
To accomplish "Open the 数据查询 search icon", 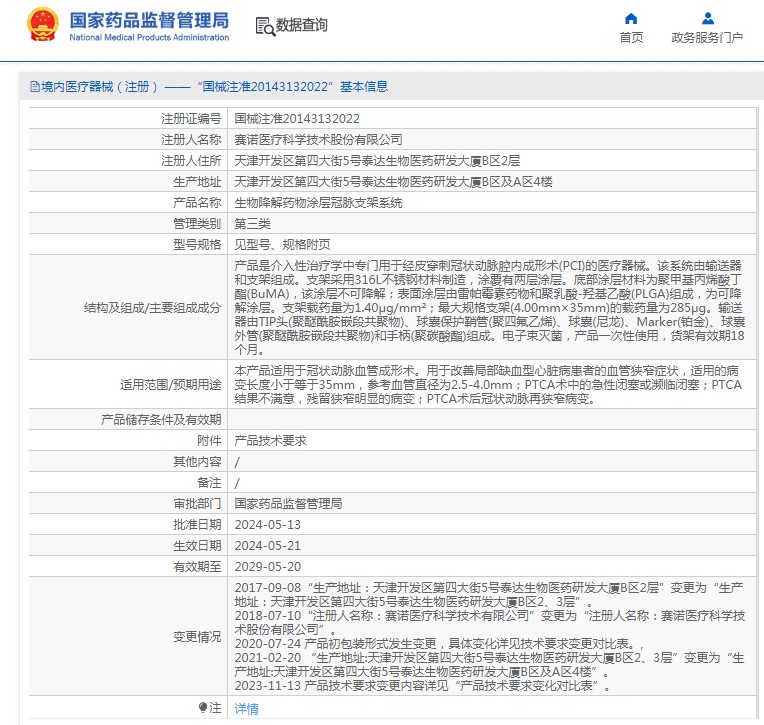I will (265, 26).
